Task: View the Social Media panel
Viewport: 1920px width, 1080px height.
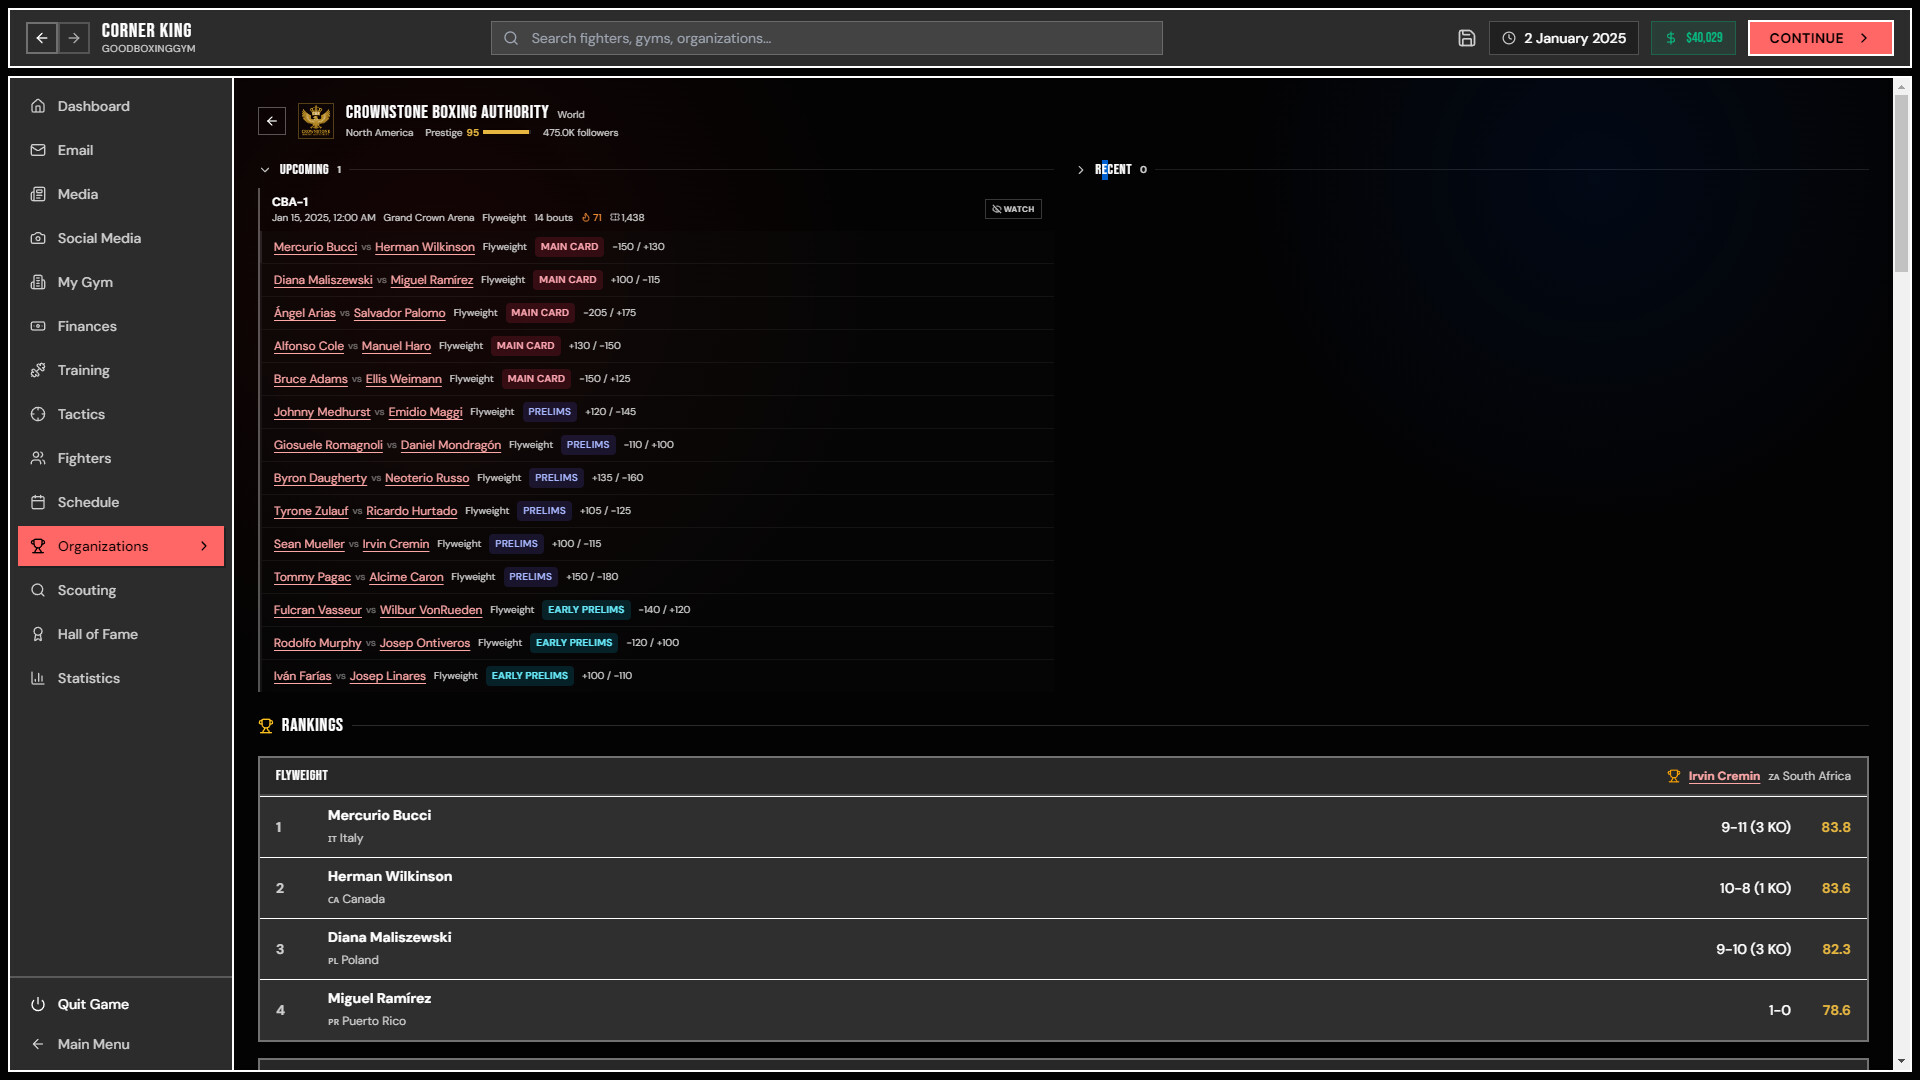Action: (97, 238)
